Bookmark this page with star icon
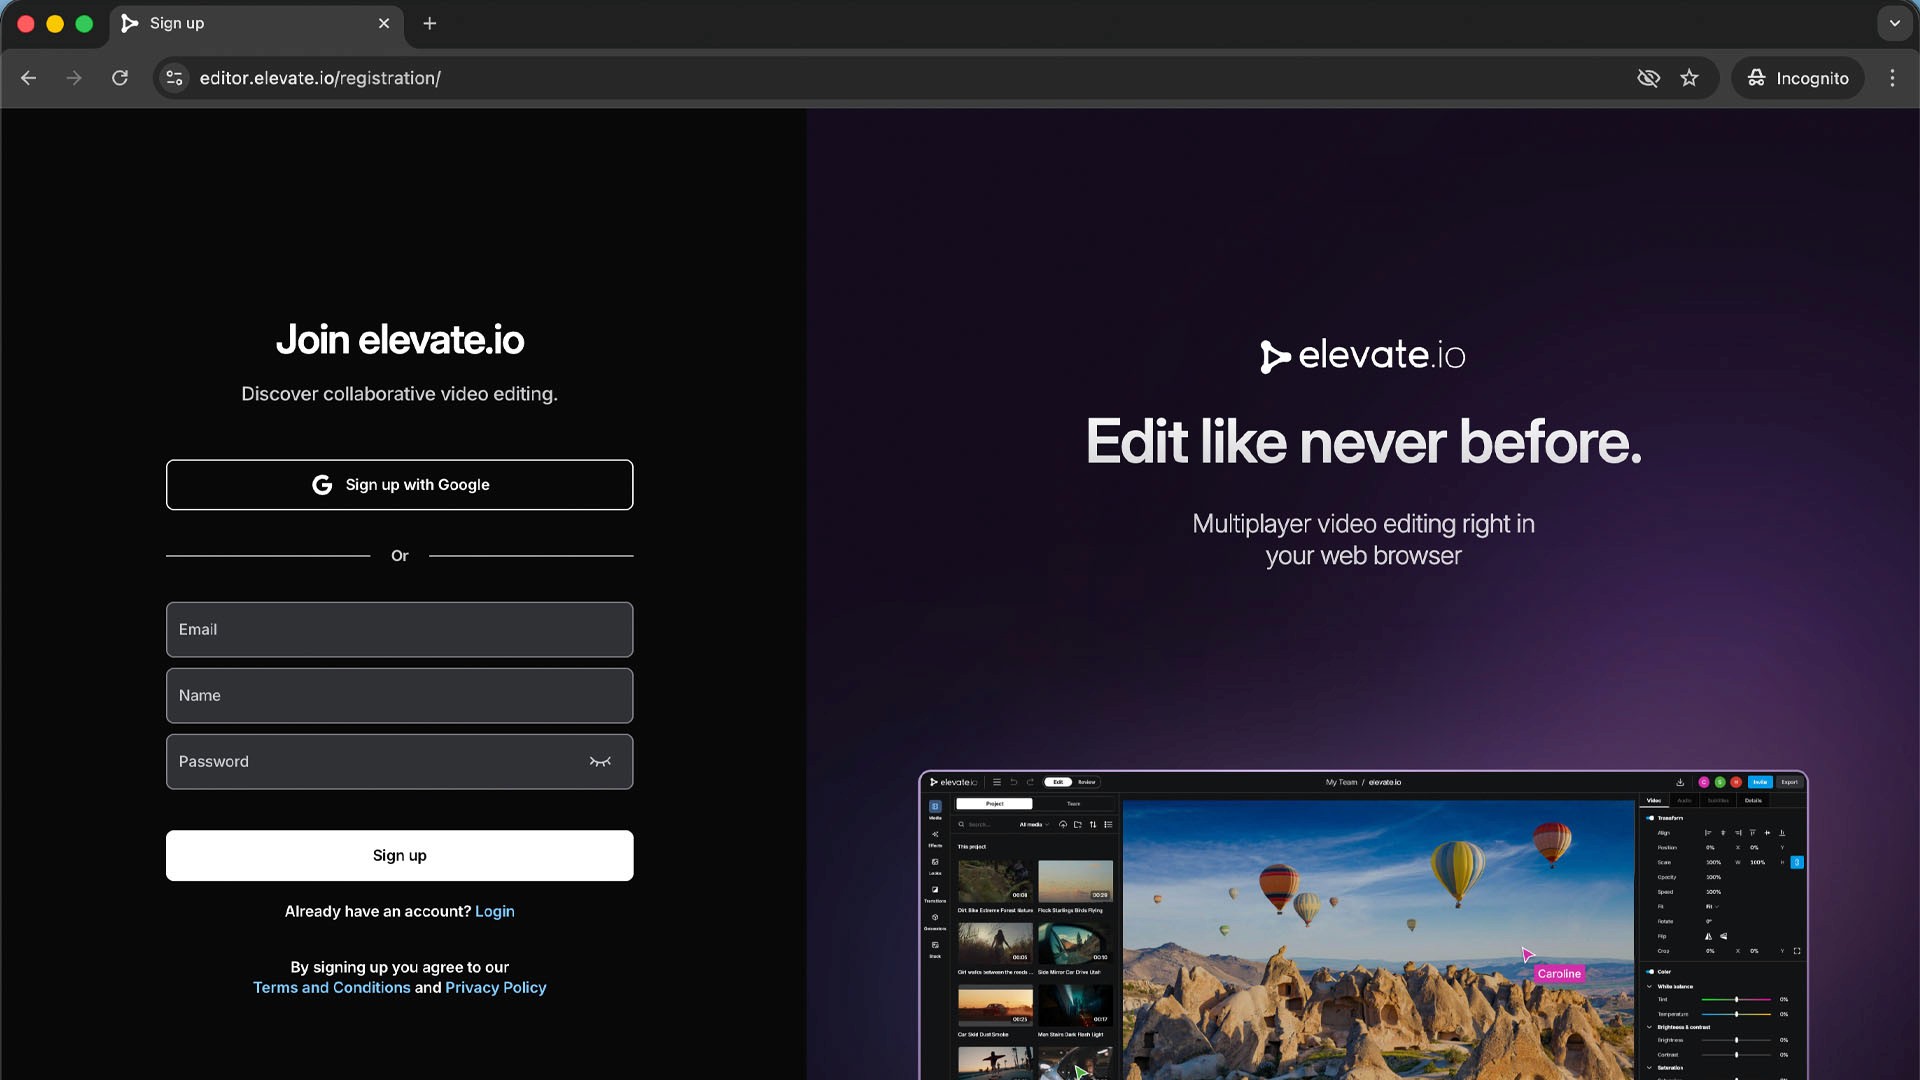Viewport: 1920px width, 1080px height. (1689, 78)
